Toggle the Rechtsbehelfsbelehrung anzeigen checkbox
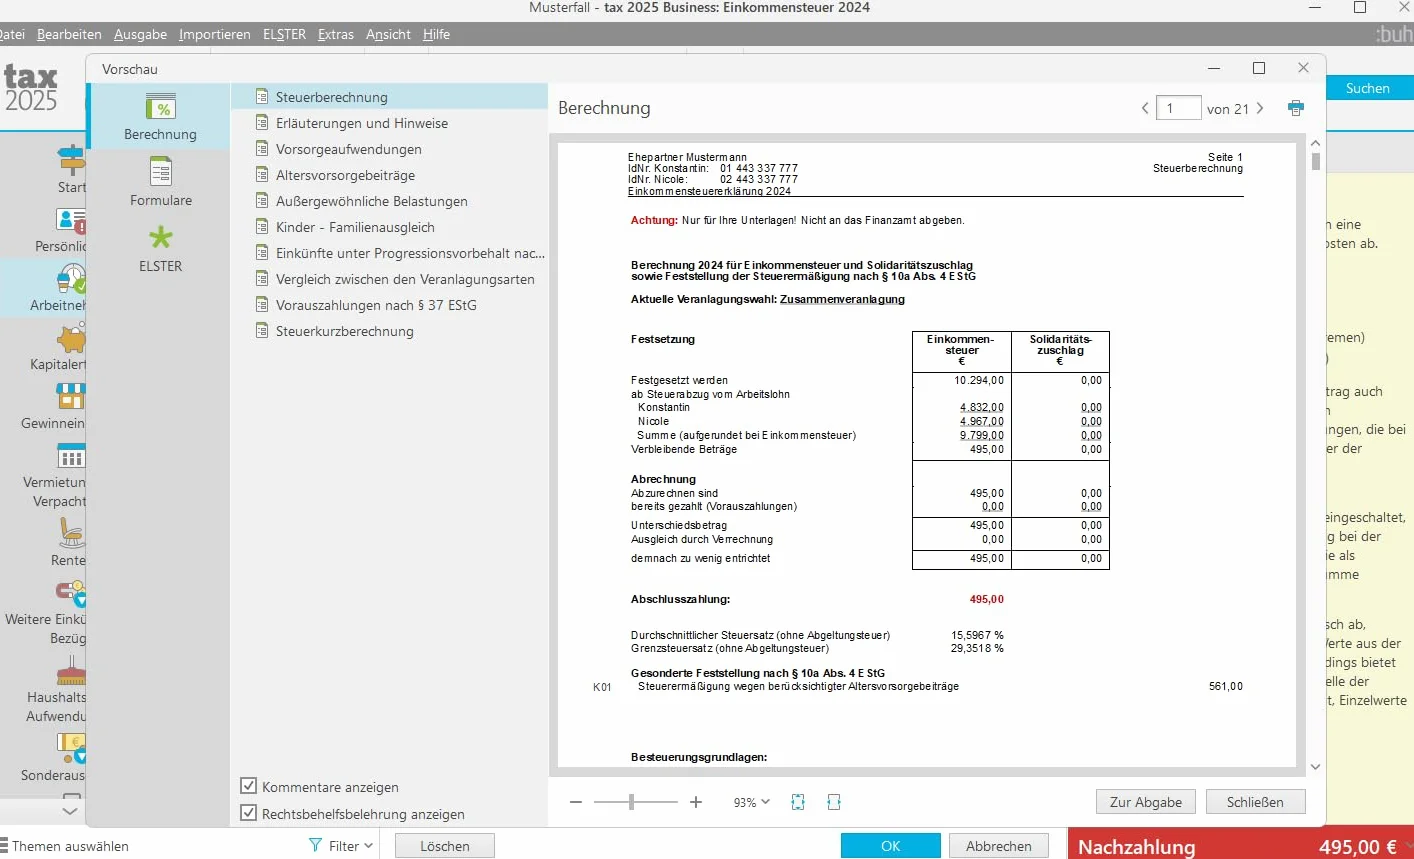Screen dimensions: 1414x859 coord(249,813)
